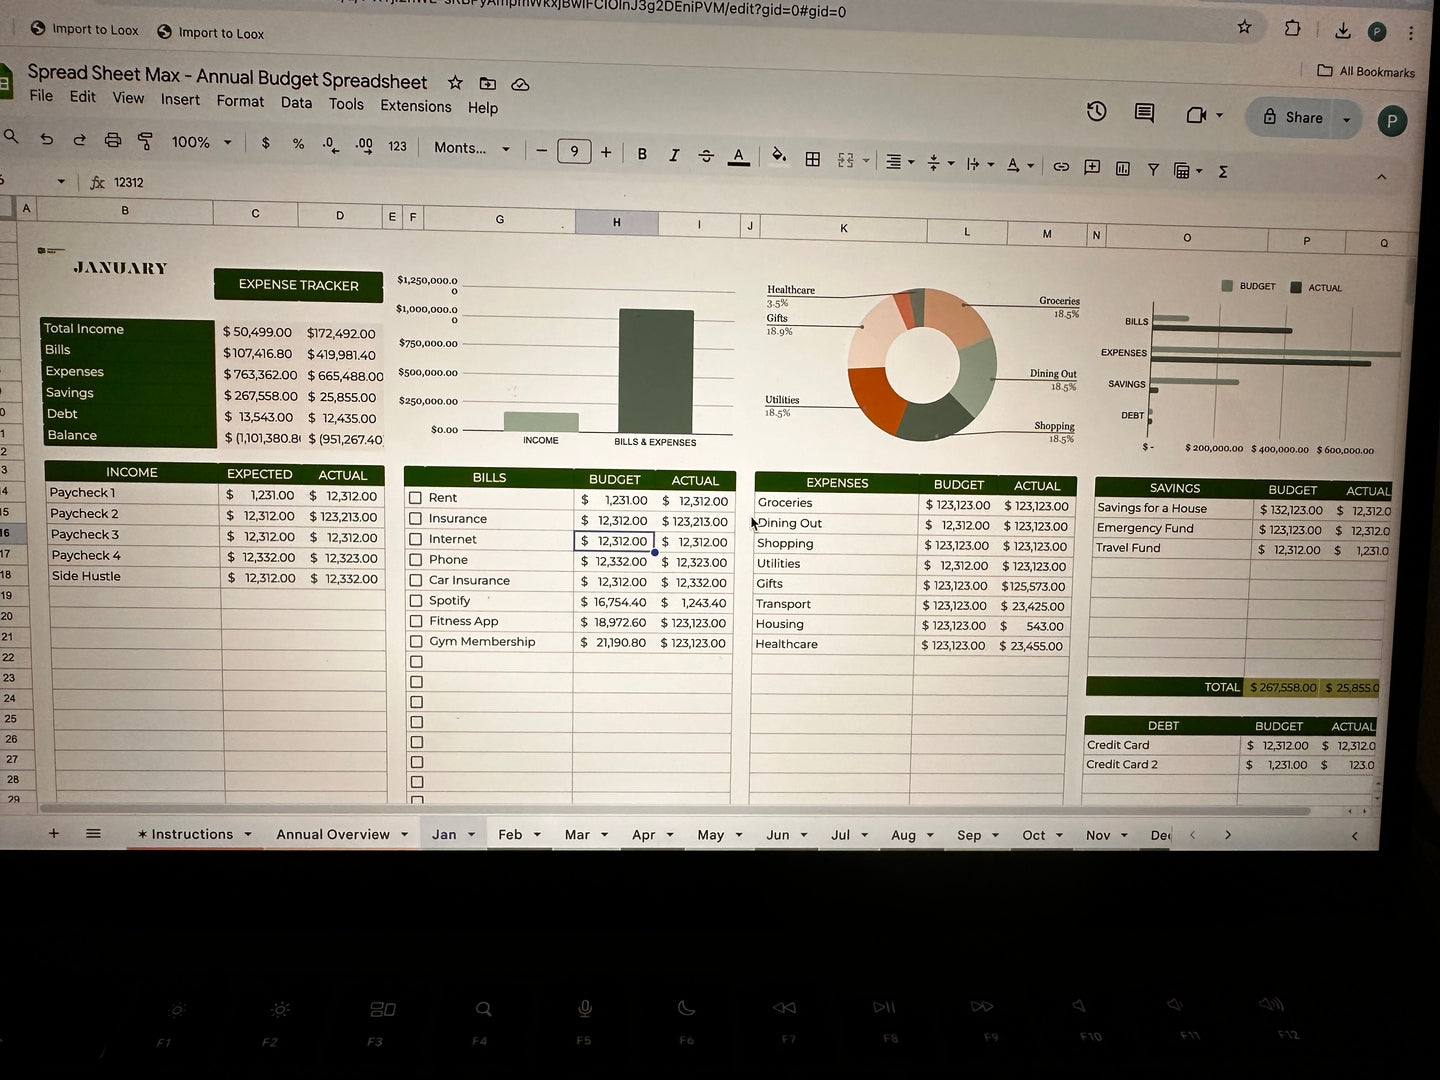The height and width of the screenshot is (1080, 1440).
Task: Expand the Share options arrow
Action: pos(1347,119)
